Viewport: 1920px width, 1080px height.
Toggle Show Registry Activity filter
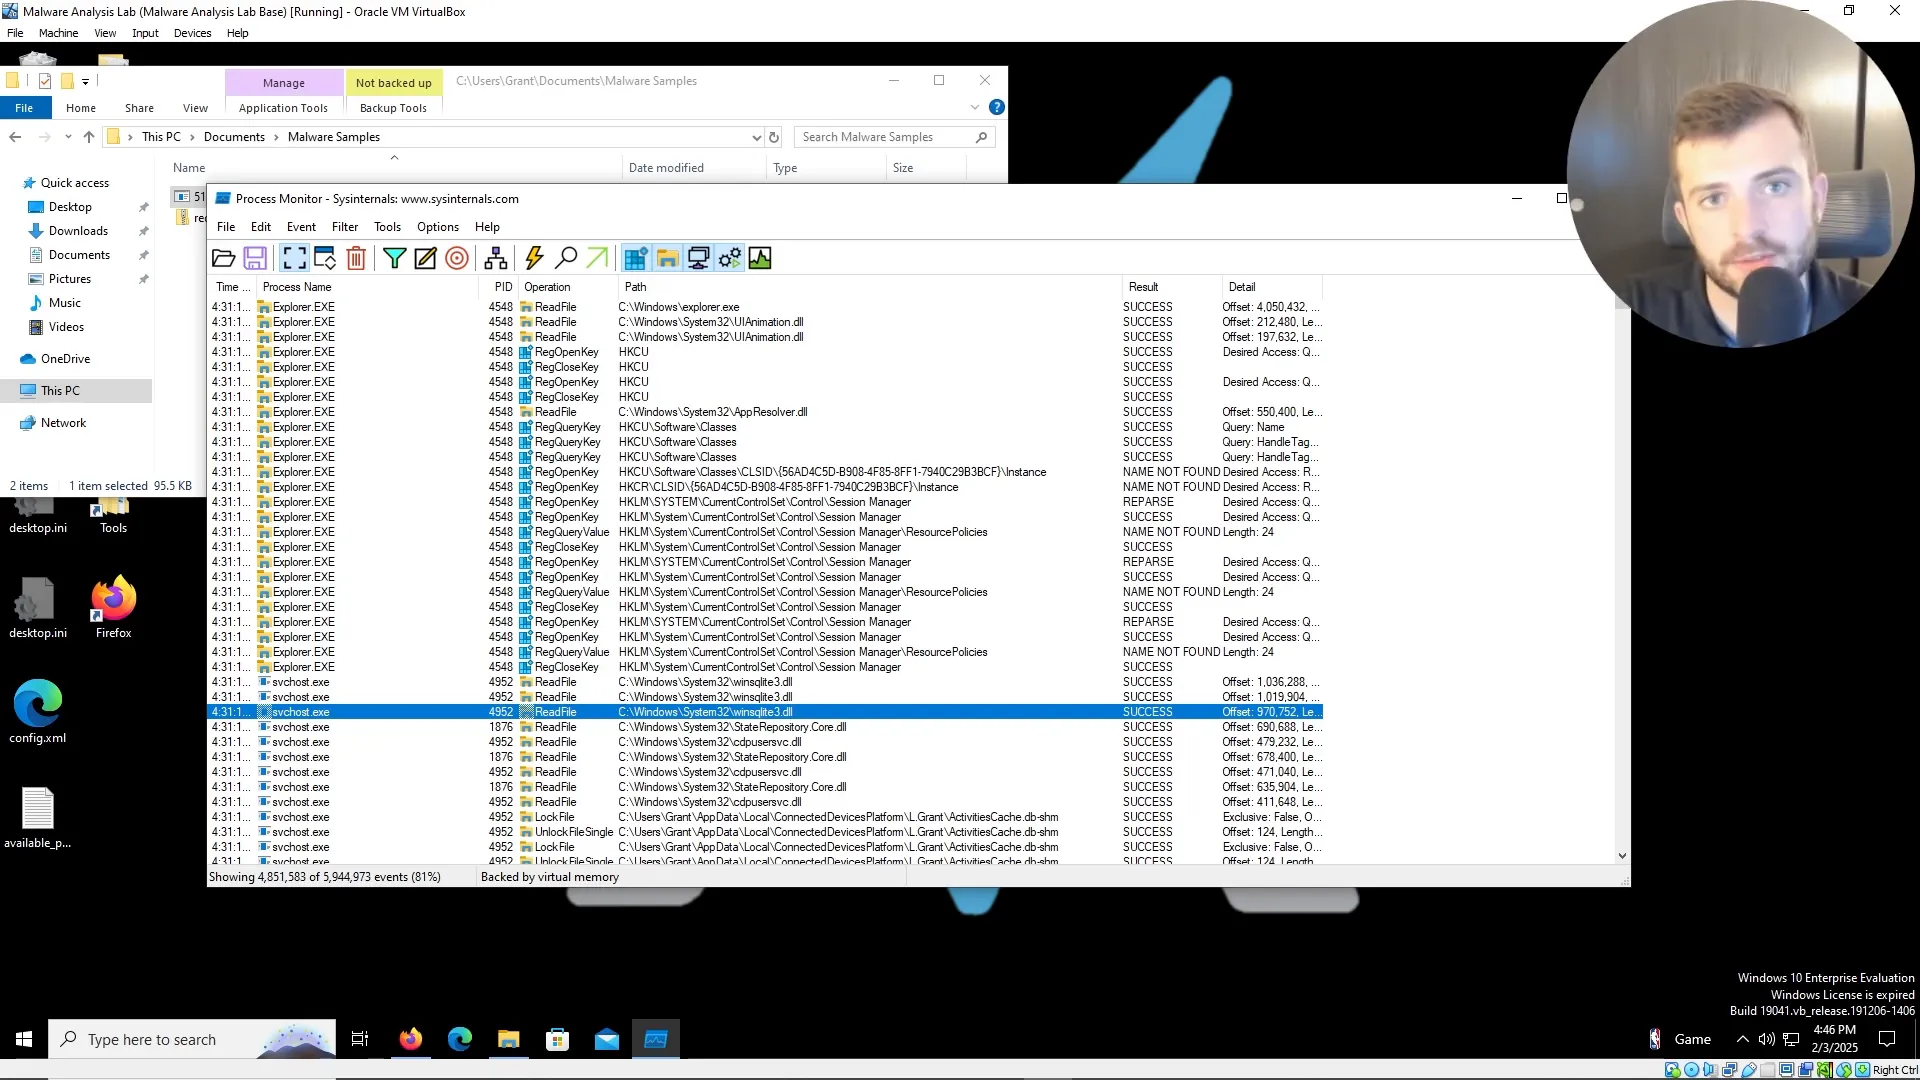coord(635,259)
